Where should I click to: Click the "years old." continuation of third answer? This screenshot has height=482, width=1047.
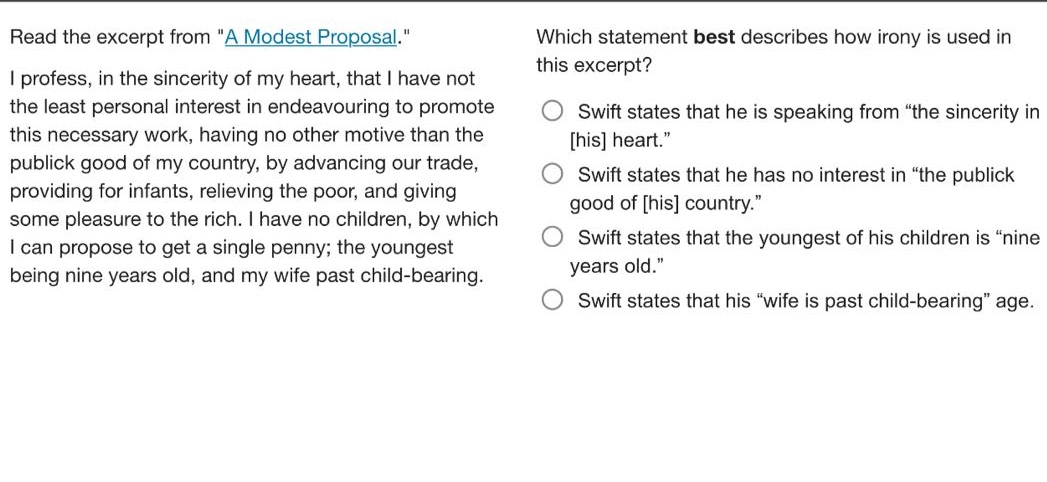(616, 266)
